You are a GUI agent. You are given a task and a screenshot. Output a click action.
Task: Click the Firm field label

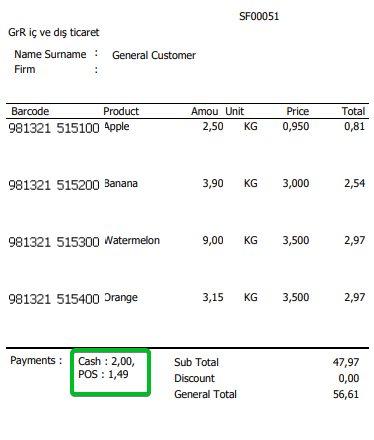[25, 69]
